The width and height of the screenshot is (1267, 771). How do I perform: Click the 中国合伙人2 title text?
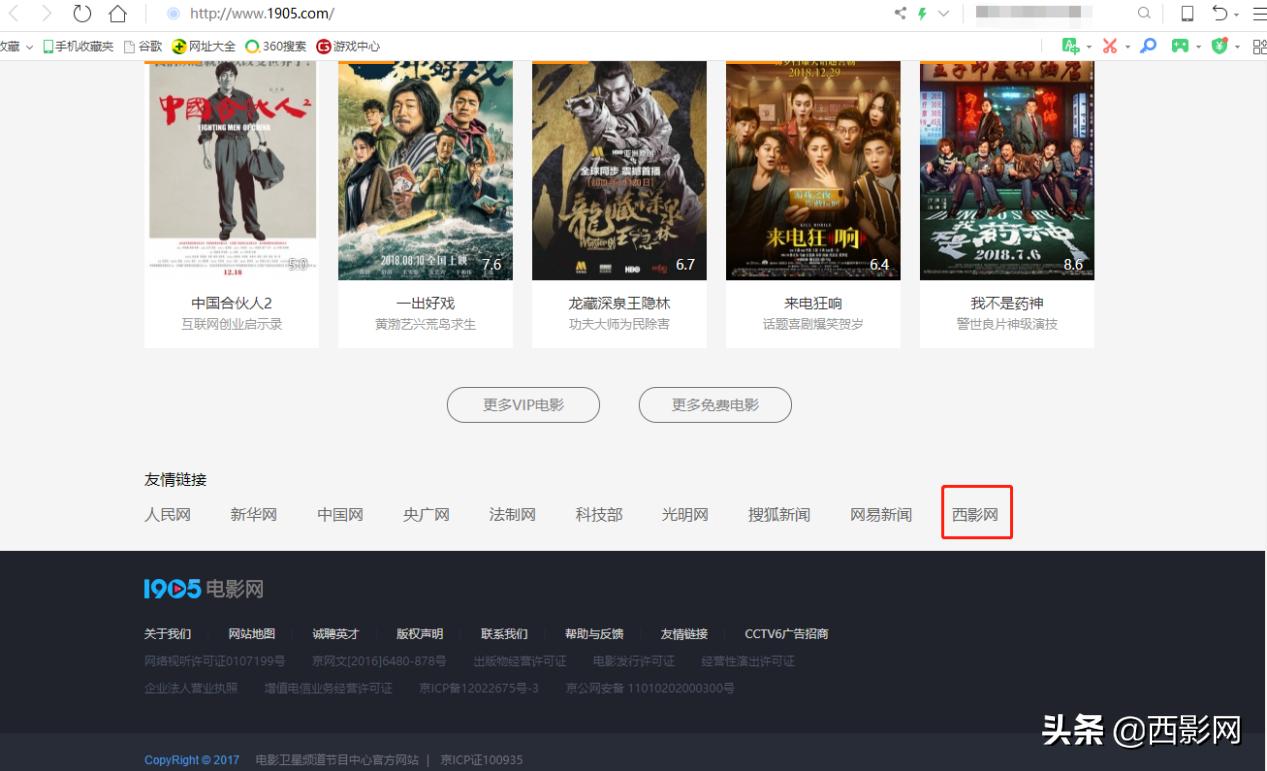232,303
